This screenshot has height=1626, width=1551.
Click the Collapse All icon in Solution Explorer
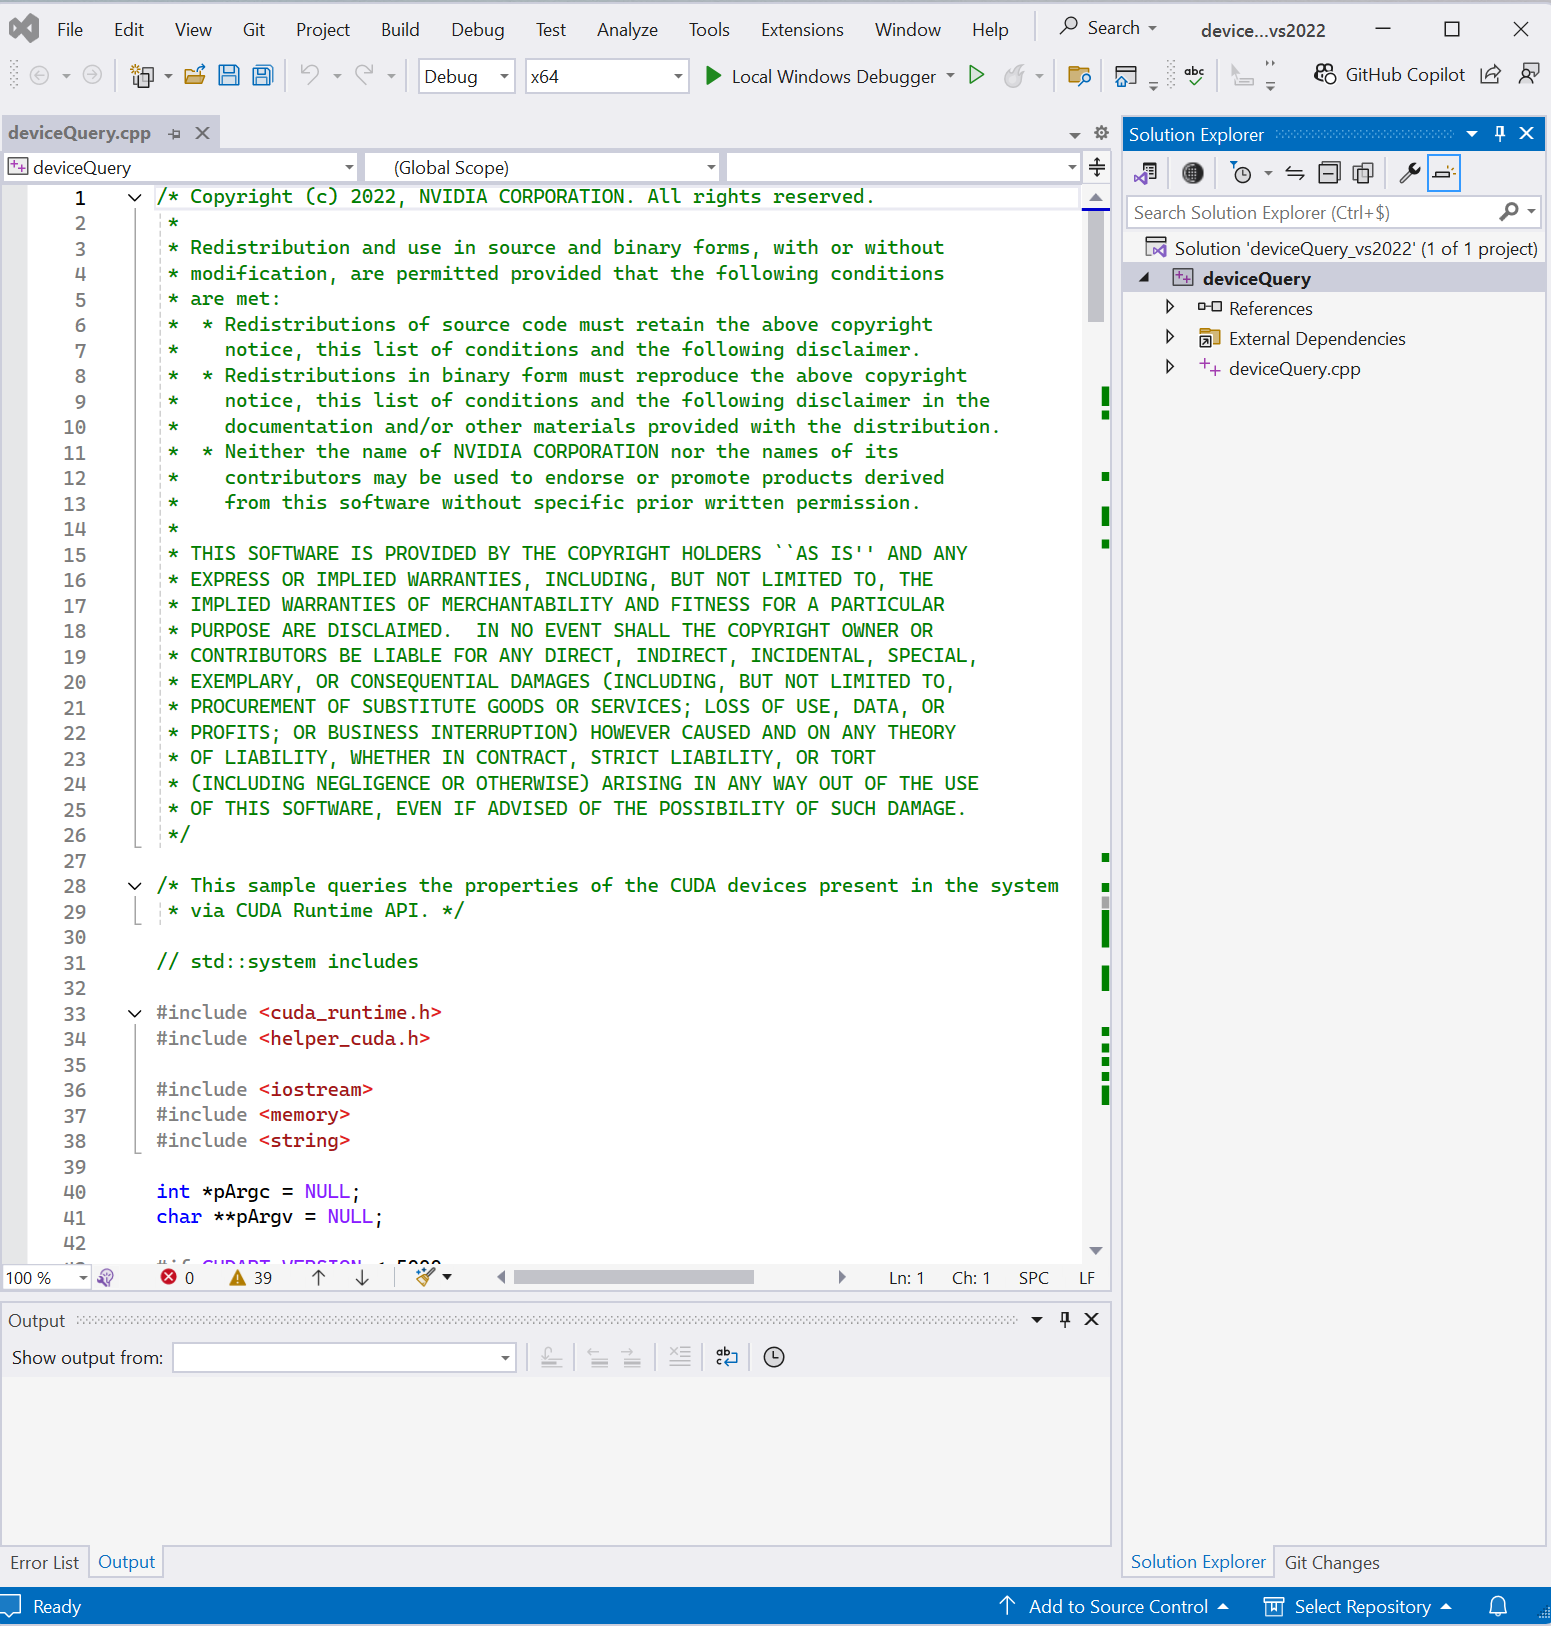tap(1329, 174)
